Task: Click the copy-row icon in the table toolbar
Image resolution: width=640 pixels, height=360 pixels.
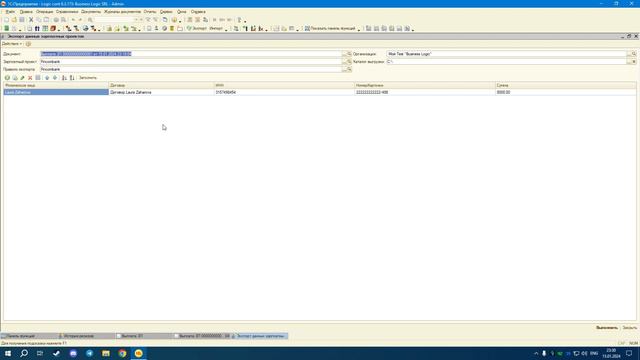Action: (x=15, y=78)
